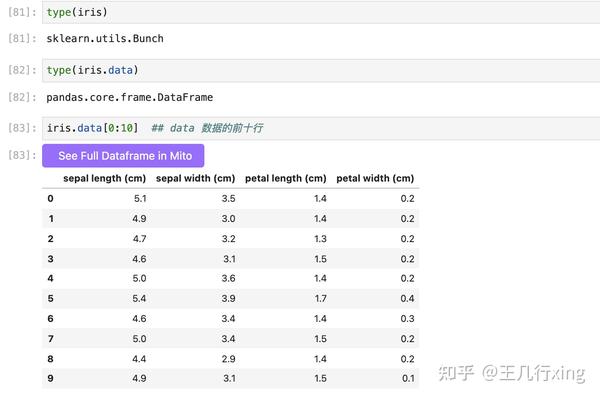This screenshot has height=400, width=600.
Task: Click the 0.4 petal width value
Action: pos(408,299)
